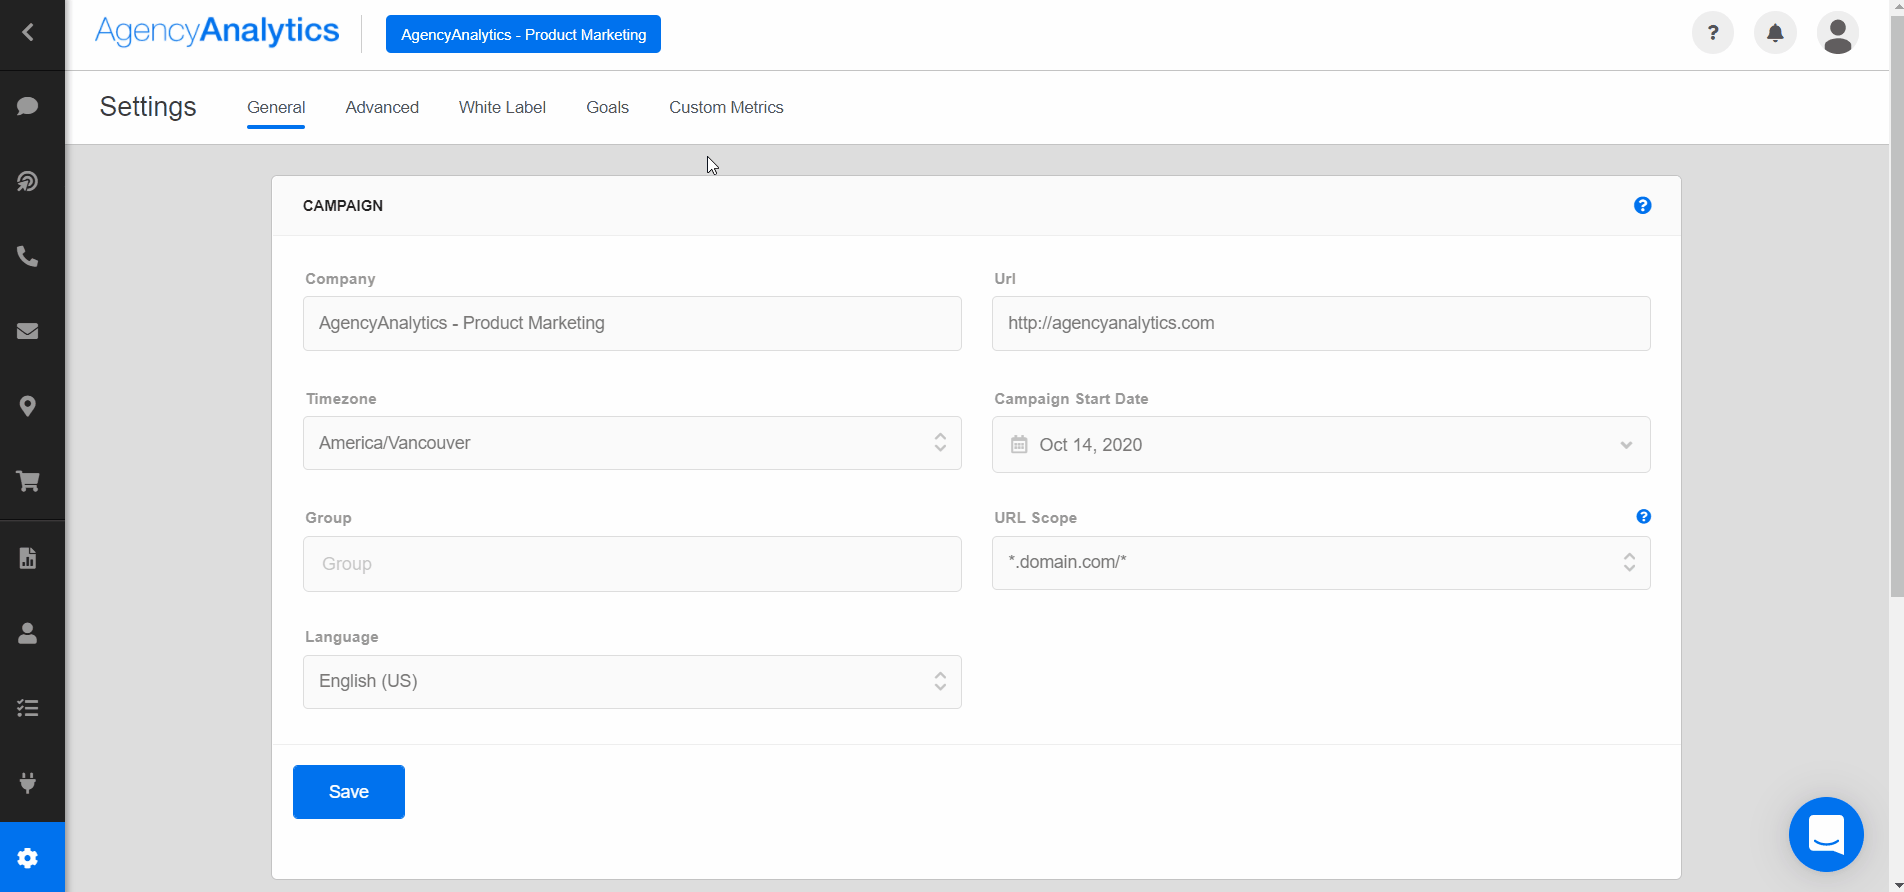Open the live chat support bubble
The image size is (1904, 892).
pyautogui.click(x=1826, y=834)
